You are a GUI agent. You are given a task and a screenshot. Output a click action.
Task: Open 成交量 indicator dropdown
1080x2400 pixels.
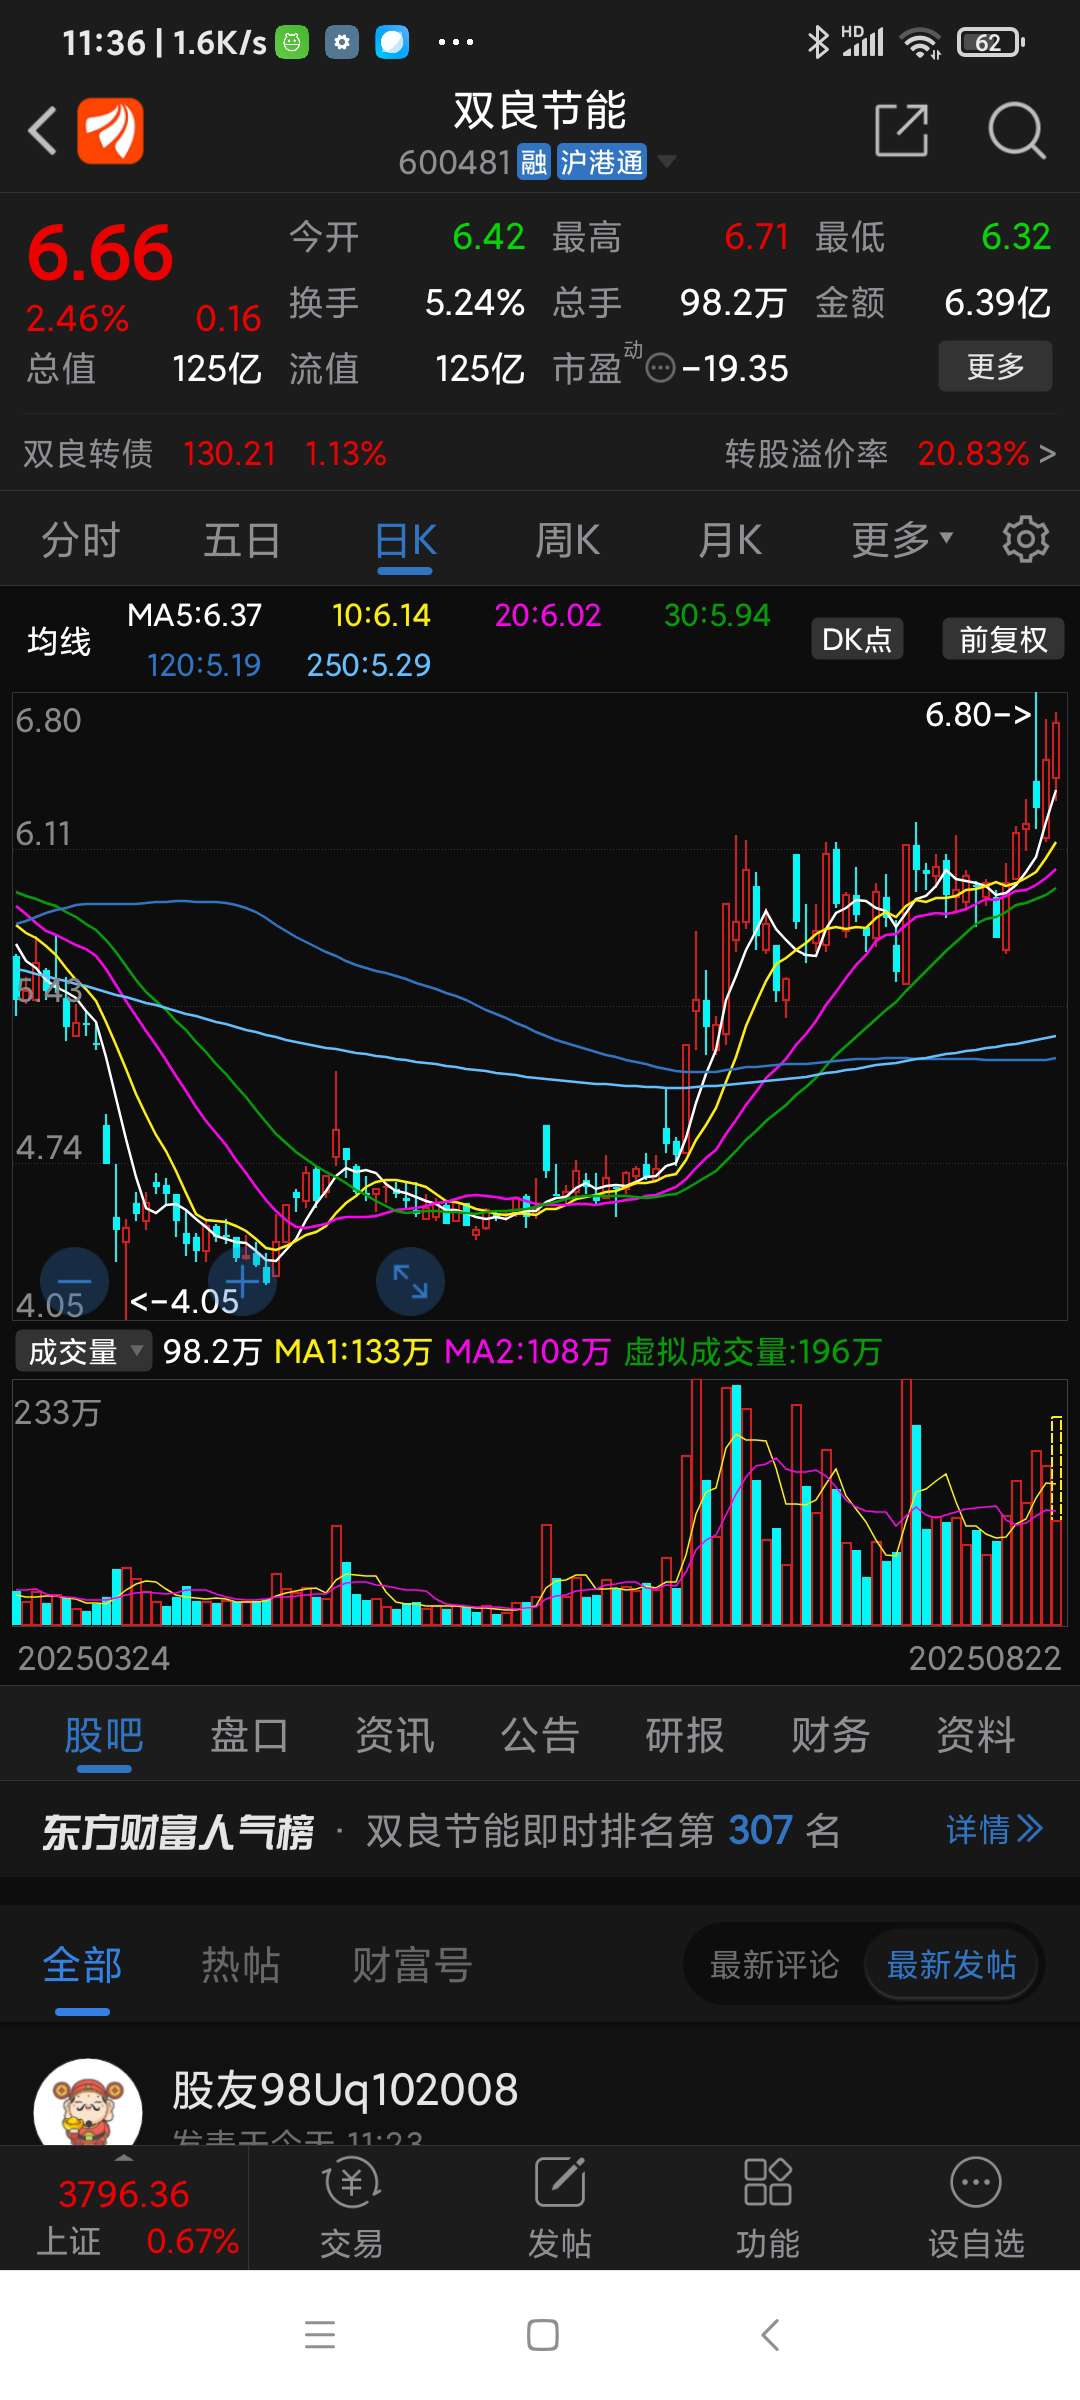pyautogui.click(x=83, y=1351)
